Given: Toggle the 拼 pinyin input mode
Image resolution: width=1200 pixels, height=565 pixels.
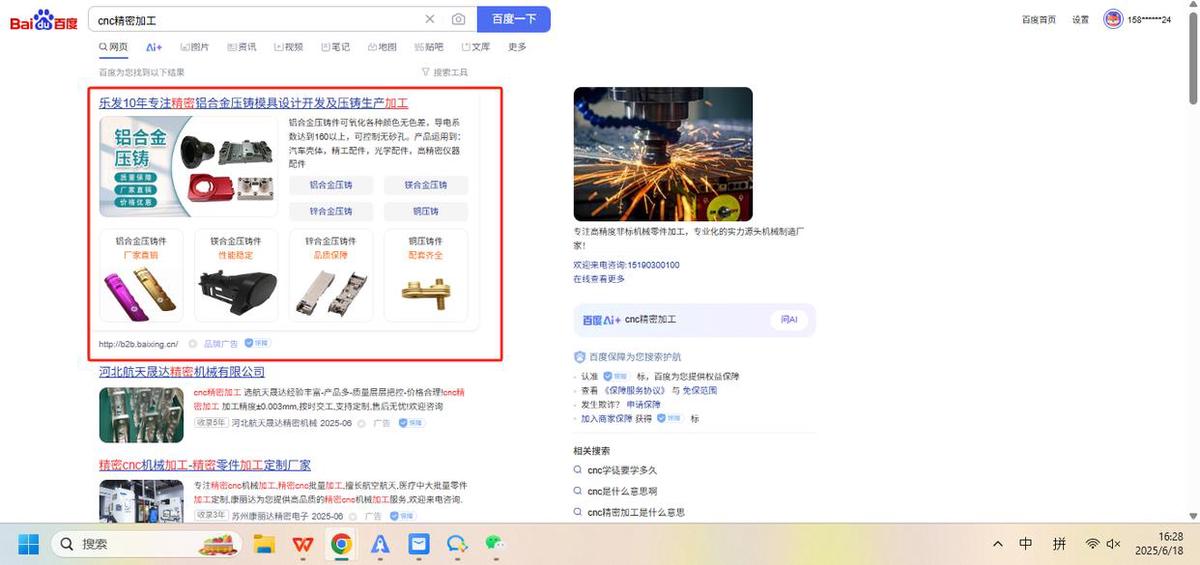Looking at the screenshot, I should click(1059, 544).
